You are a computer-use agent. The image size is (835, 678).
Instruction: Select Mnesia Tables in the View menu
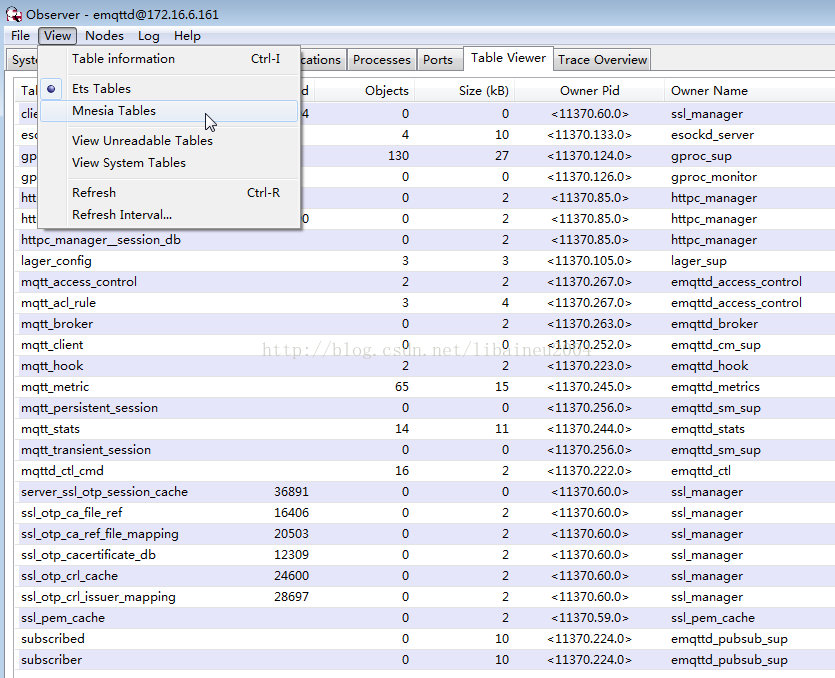pos(169,111)
